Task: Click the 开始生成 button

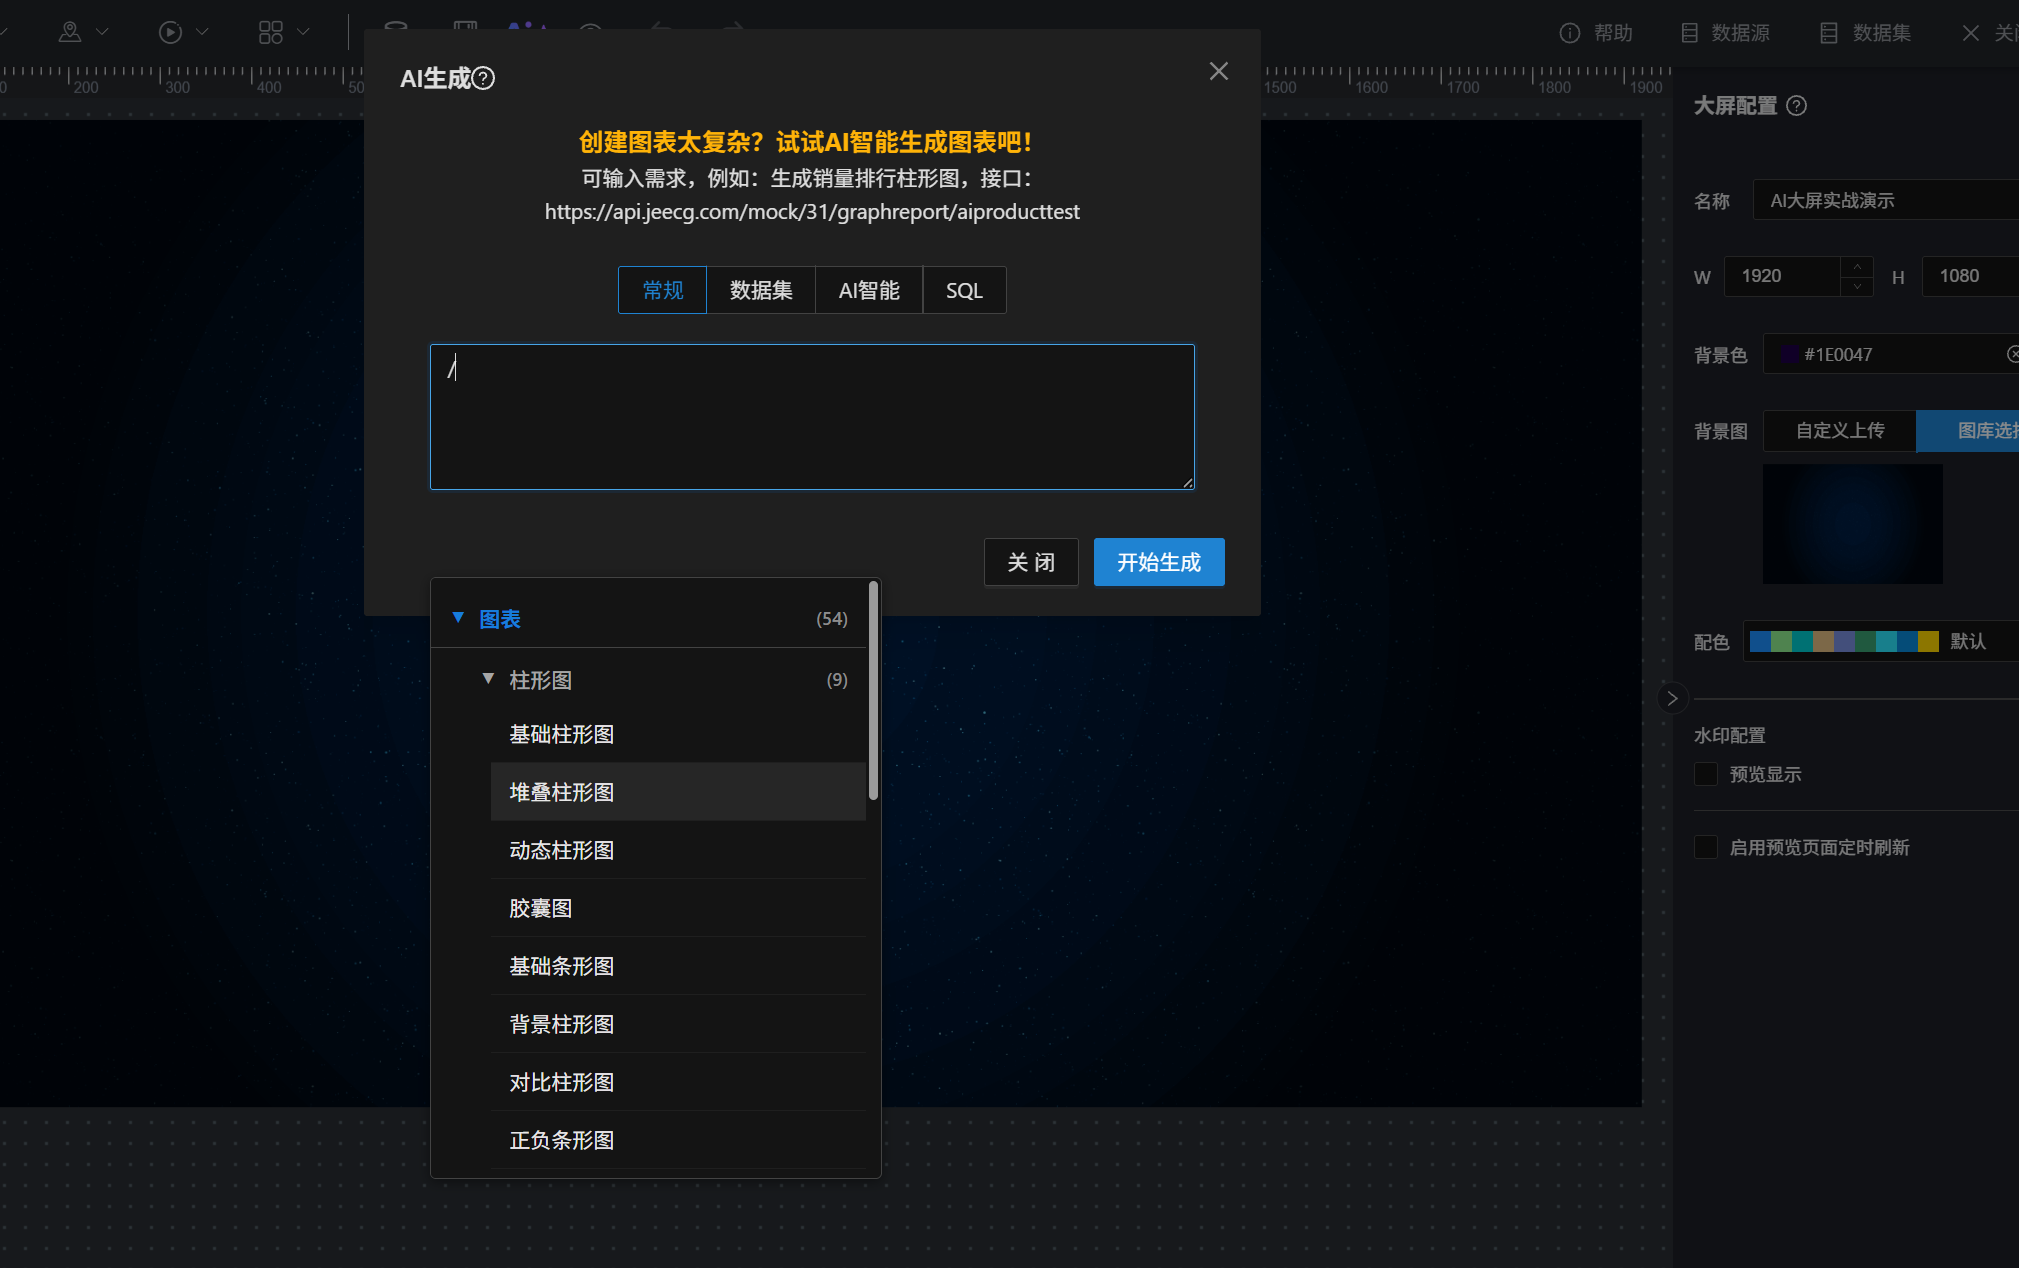Action: click(x=1158, y=562)
